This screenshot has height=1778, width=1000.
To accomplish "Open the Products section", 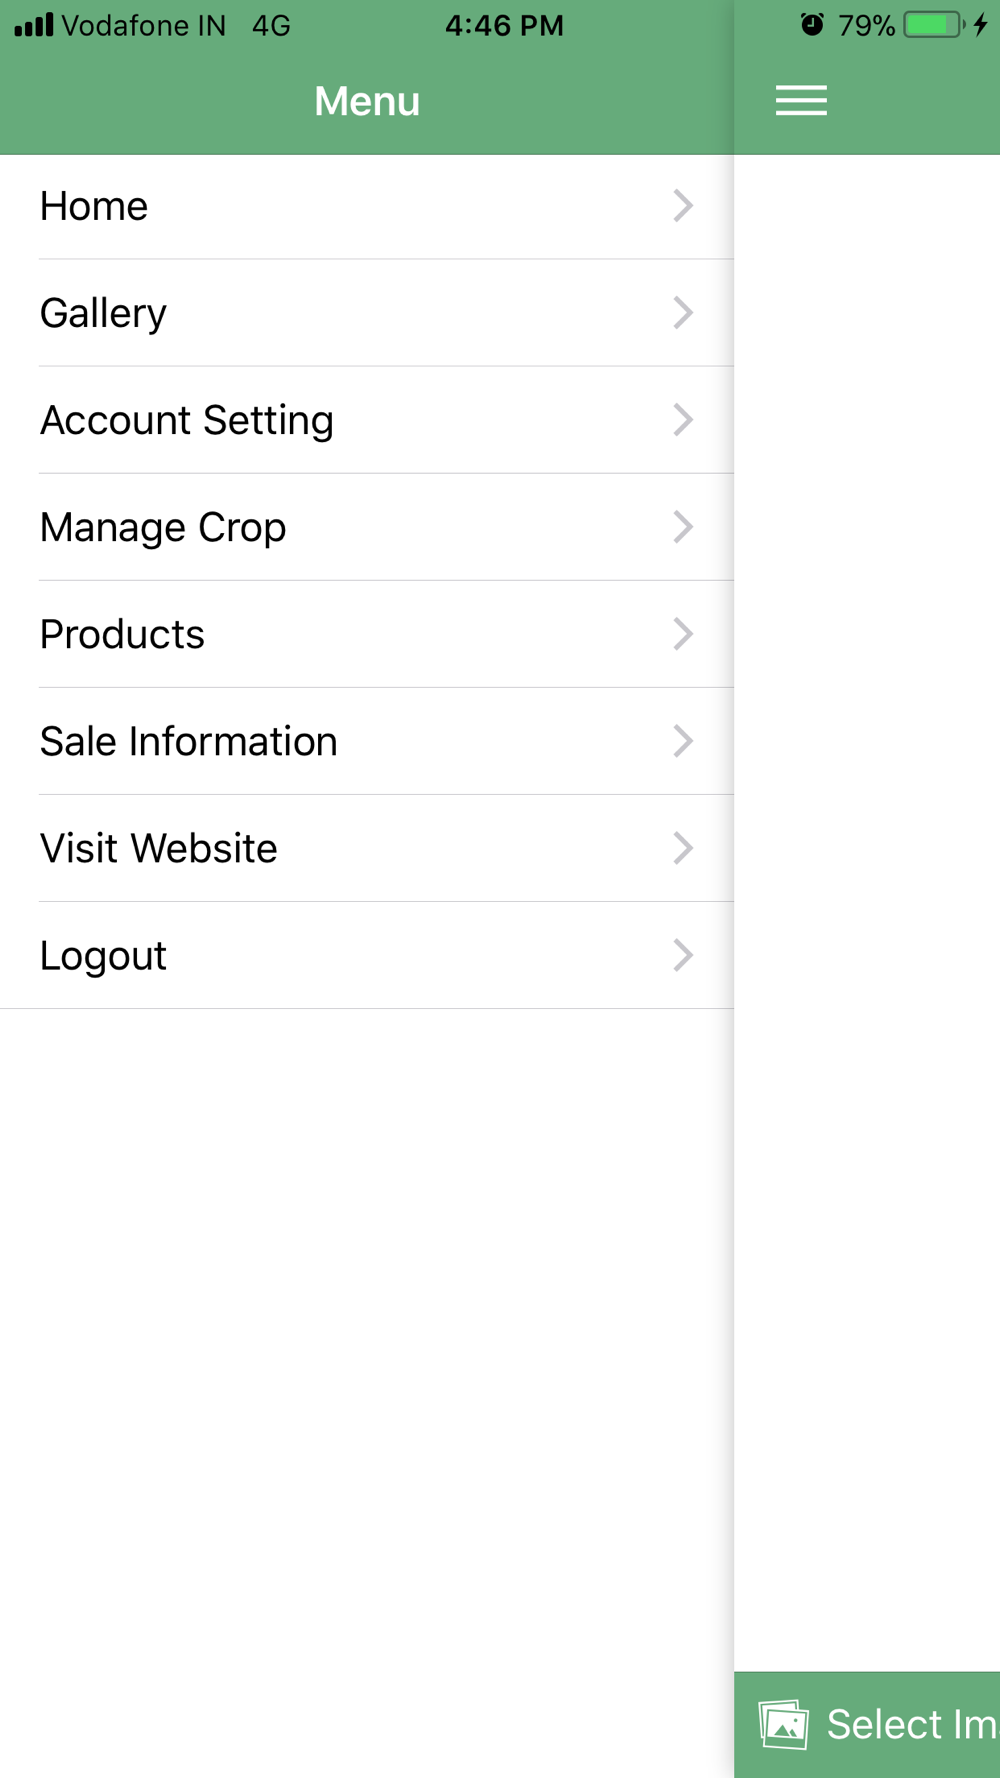I will [x=367, y=634].
